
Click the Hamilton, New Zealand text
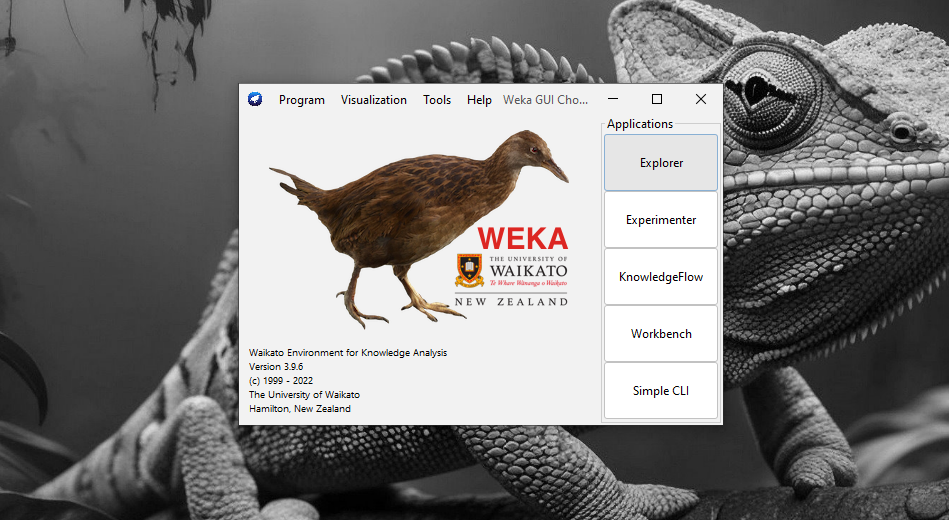click(x=300, y=409)
